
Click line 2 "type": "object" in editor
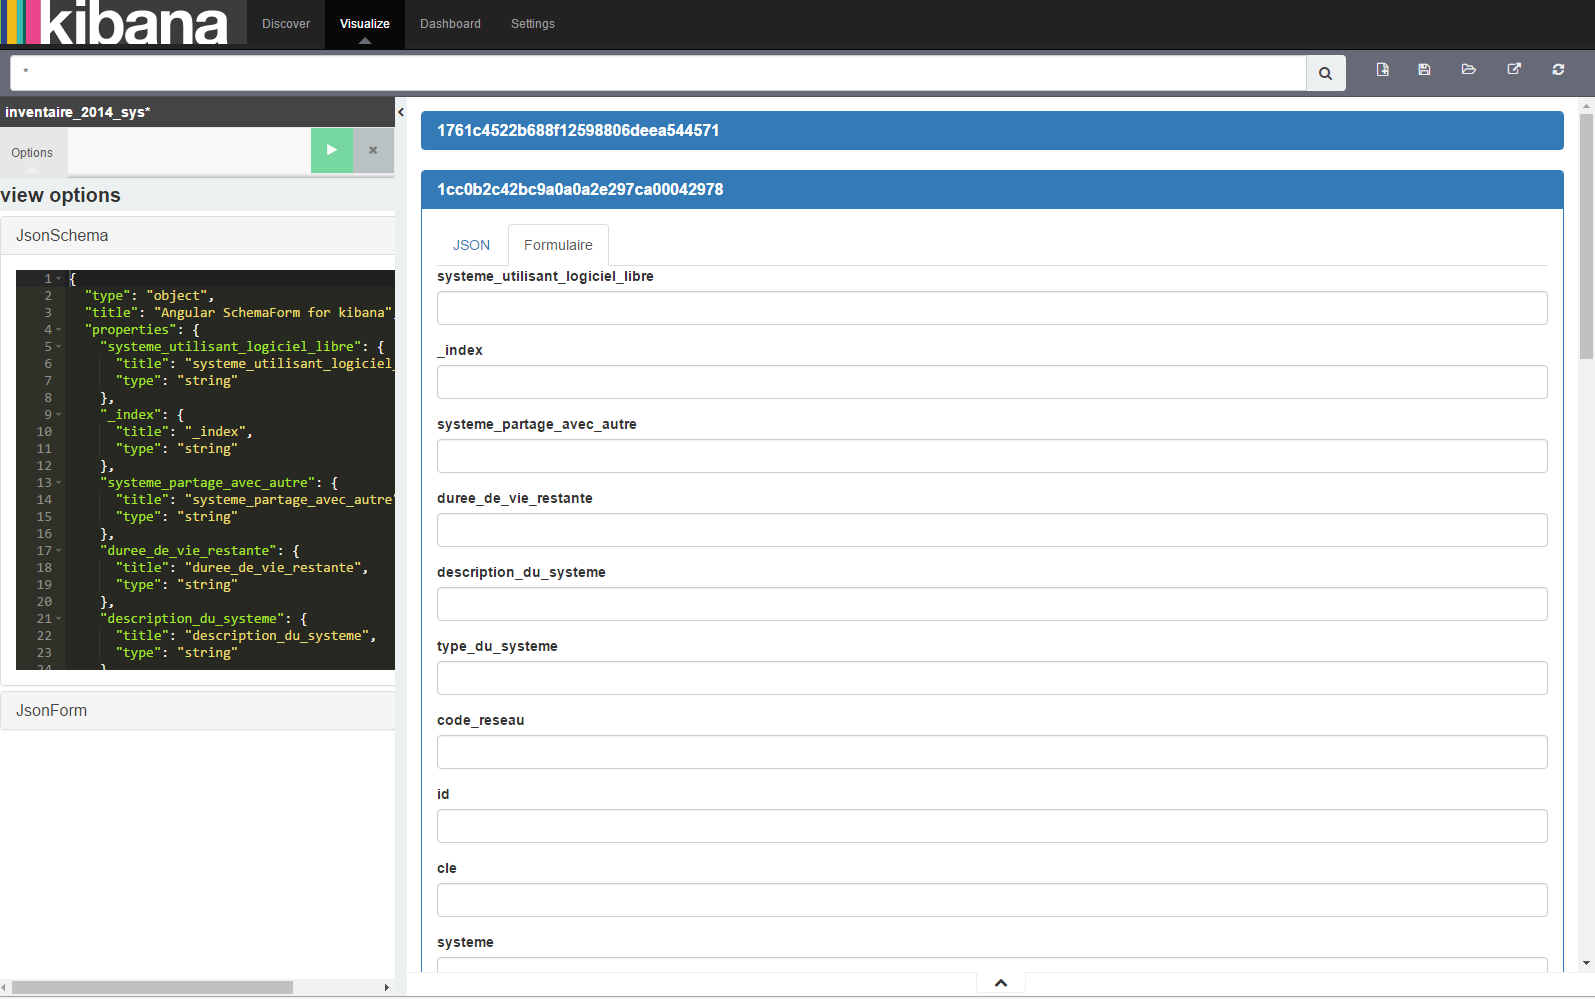tap(149, 296)
